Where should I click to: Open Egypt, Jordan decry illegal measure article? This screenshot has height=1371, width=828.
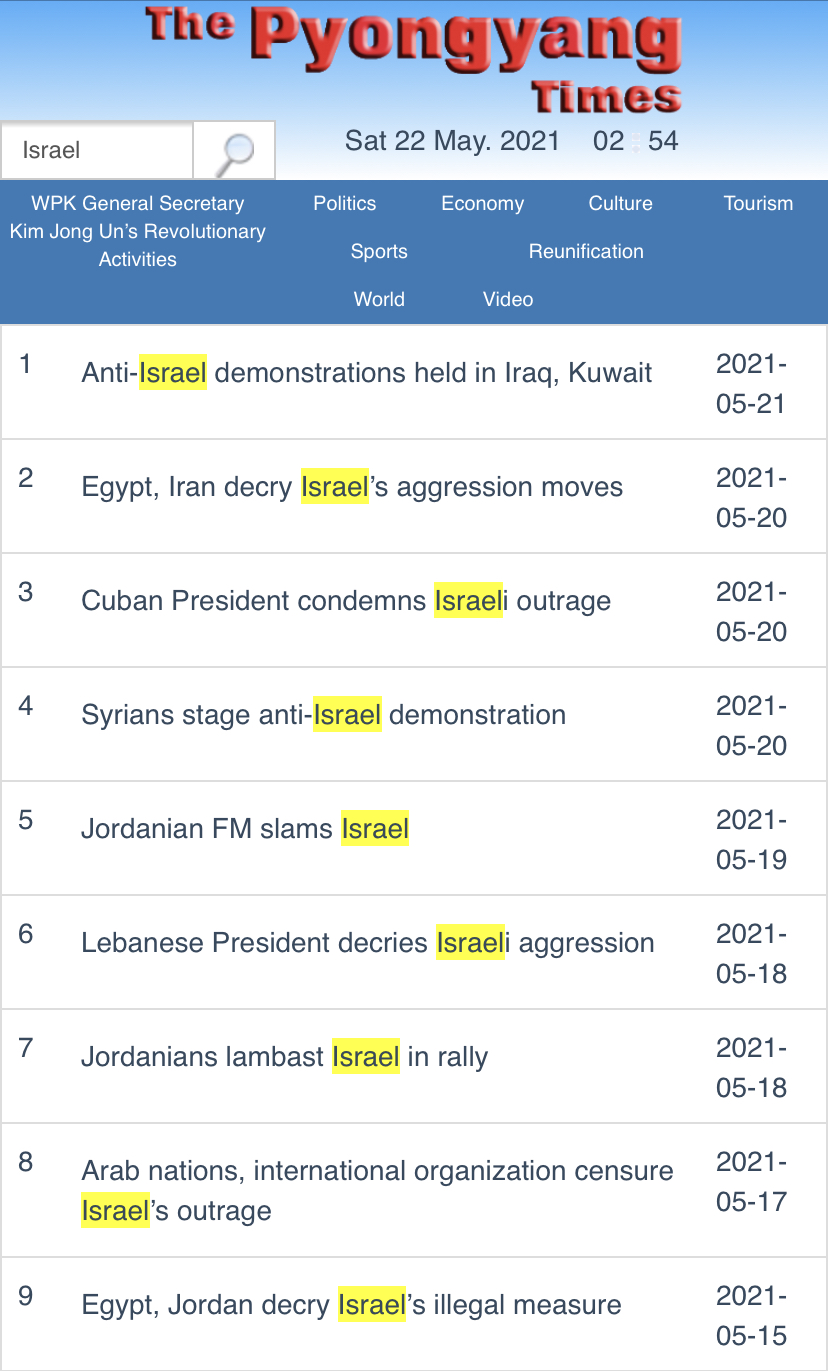[x=351, y=1305]
